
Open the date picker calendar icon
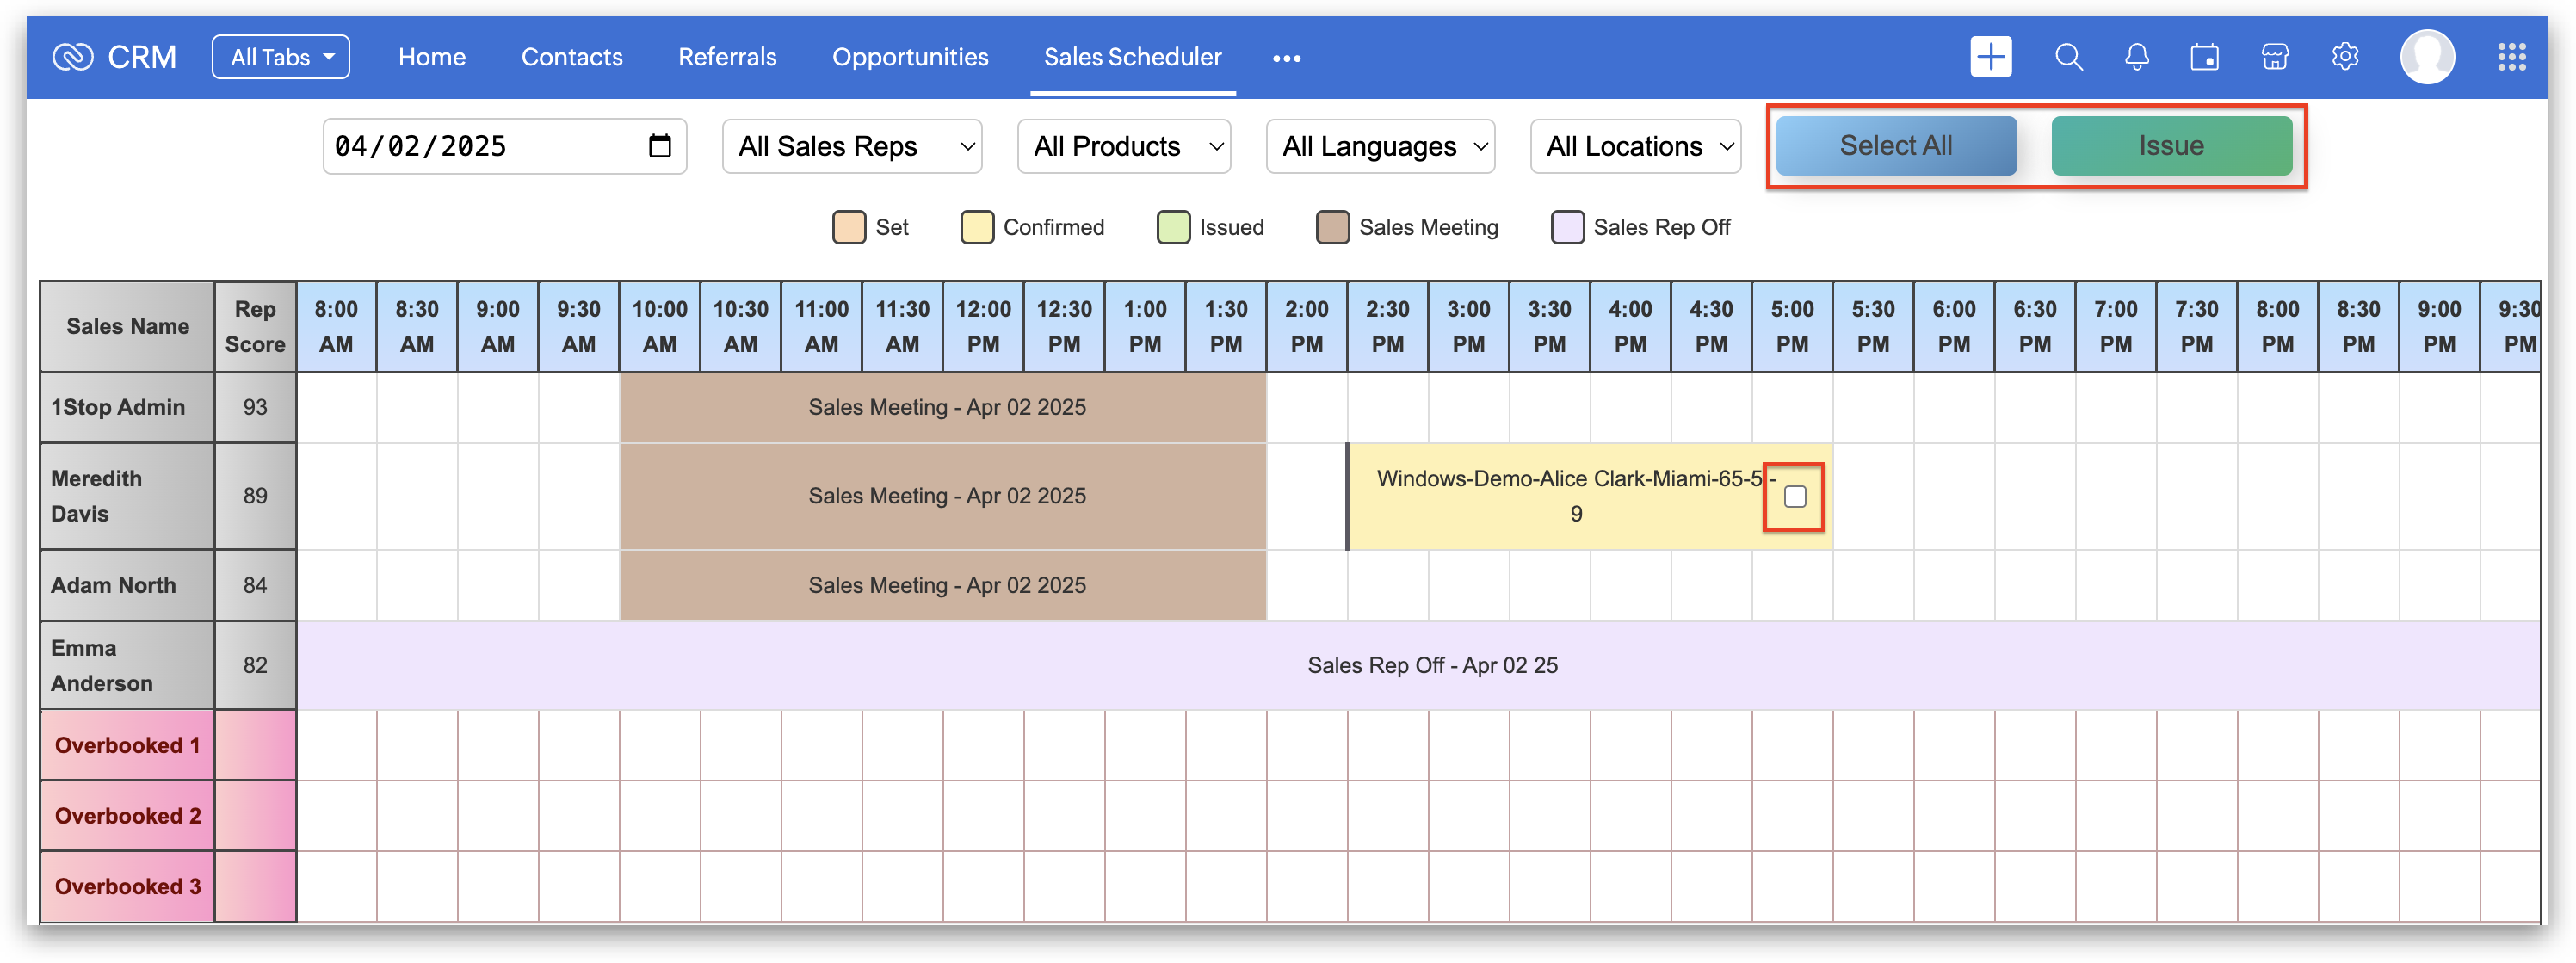(660, 146)
